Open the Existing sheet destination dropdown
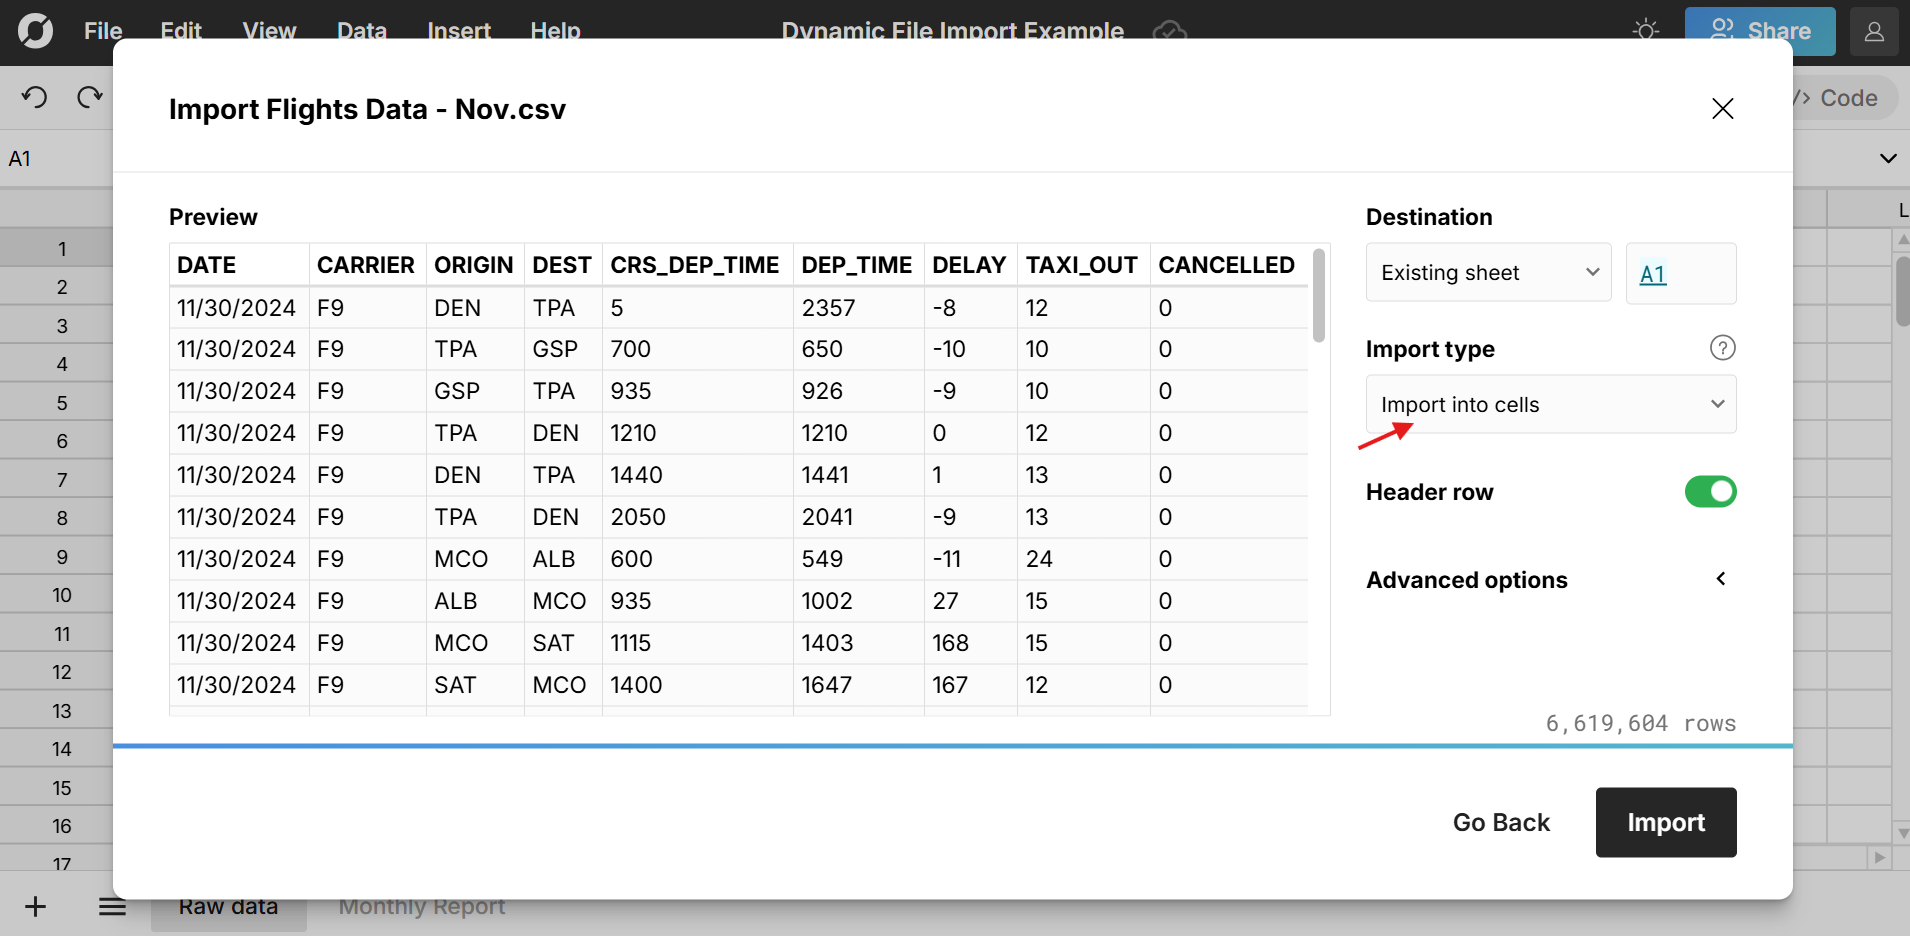Image resolution: width=1910 pixels, height=936 pixels. coord(1488,273)
